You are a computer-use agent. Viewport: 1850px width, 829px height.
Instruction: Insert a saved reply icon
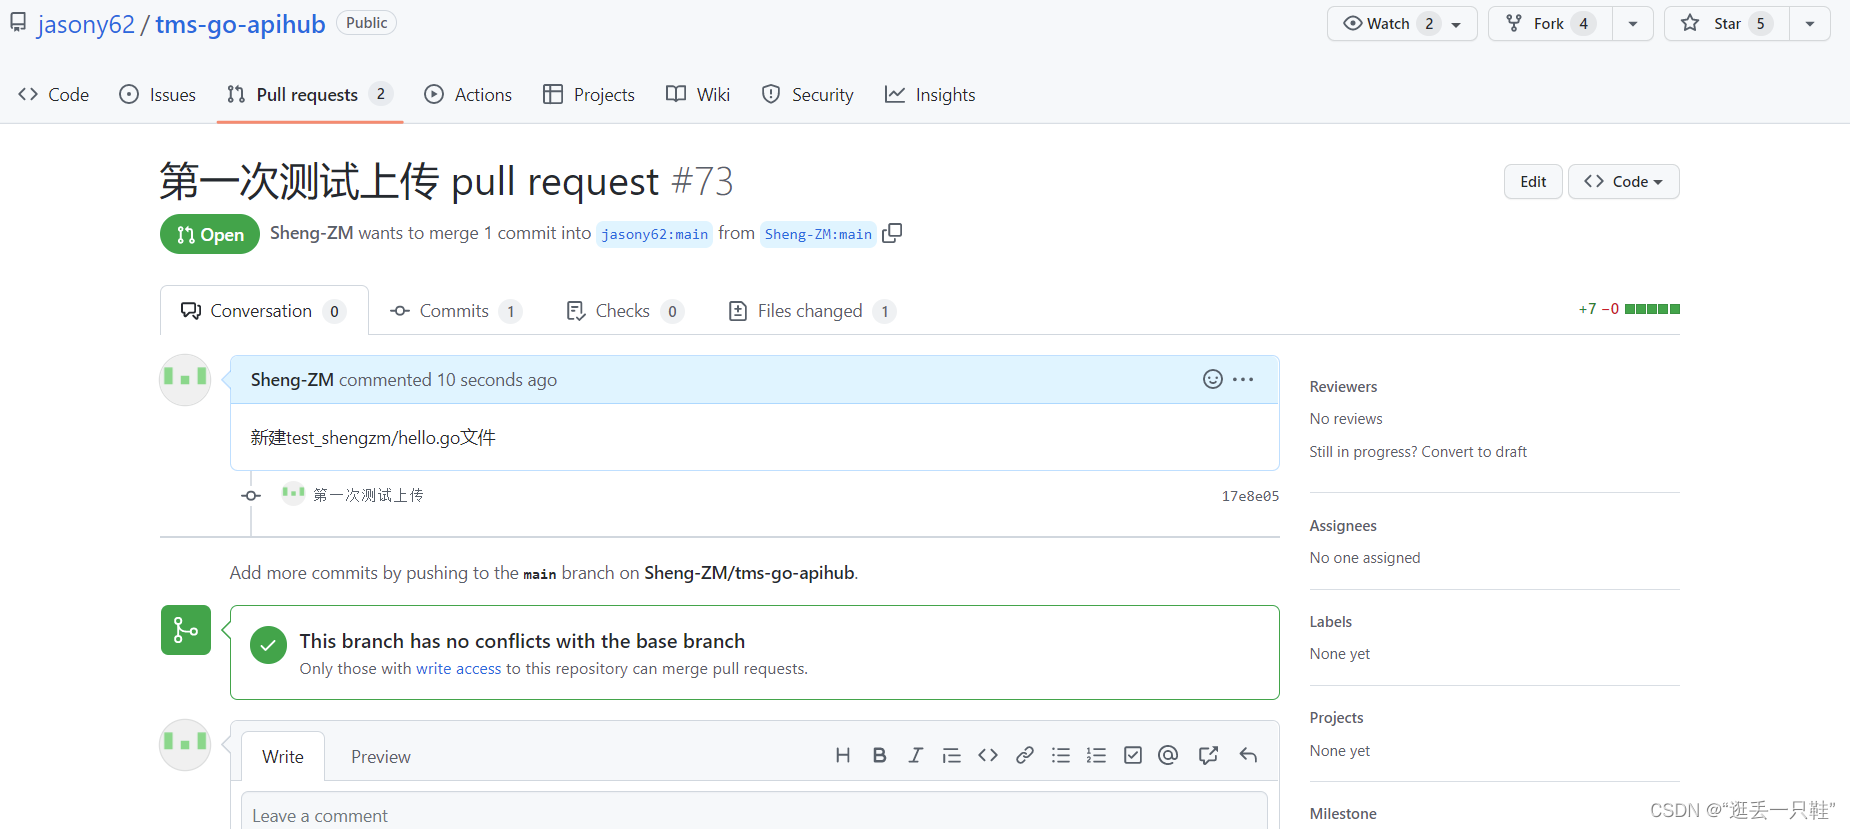click(1248, 755)
